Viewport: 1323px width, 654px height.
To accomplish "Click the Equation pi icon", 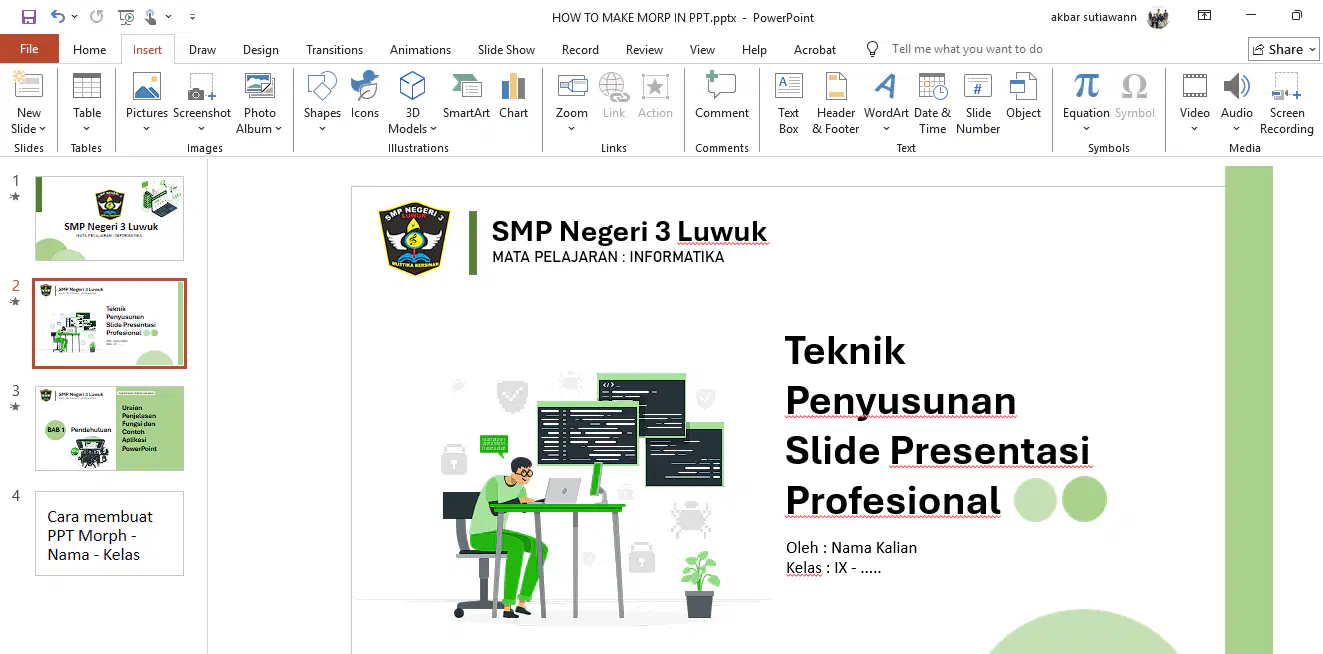I will pos(1086,87).
